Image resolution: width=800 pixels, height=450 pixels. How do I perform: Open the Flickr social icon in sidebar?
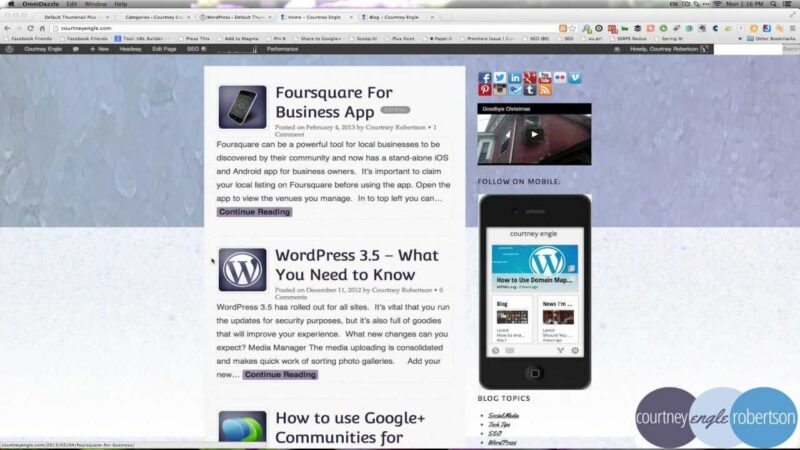point(560,78)
